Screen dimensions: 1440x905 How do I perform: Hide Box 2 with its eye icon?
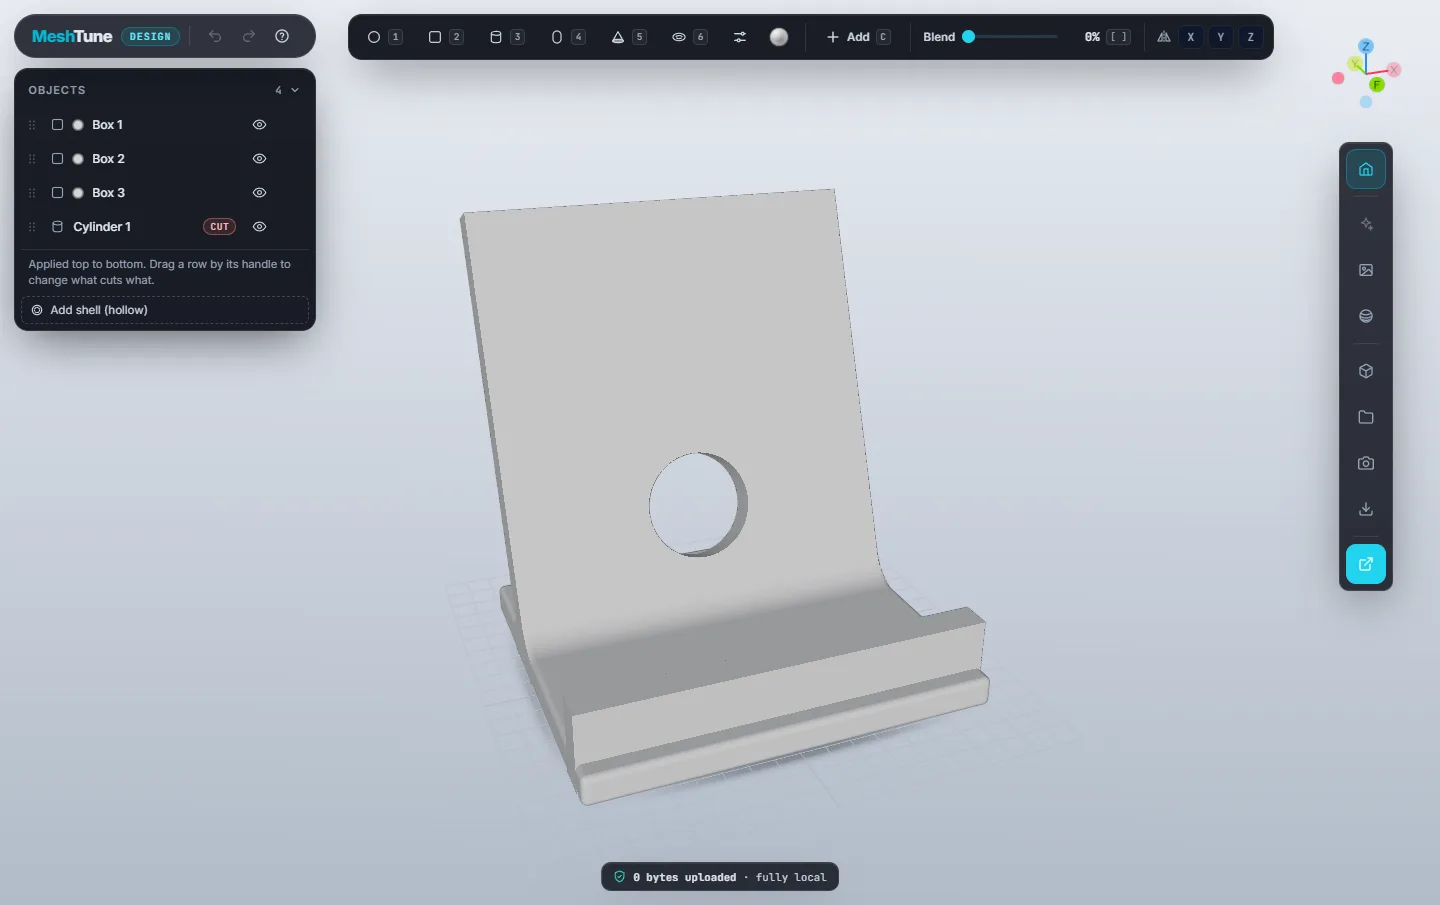coord(259,159)
